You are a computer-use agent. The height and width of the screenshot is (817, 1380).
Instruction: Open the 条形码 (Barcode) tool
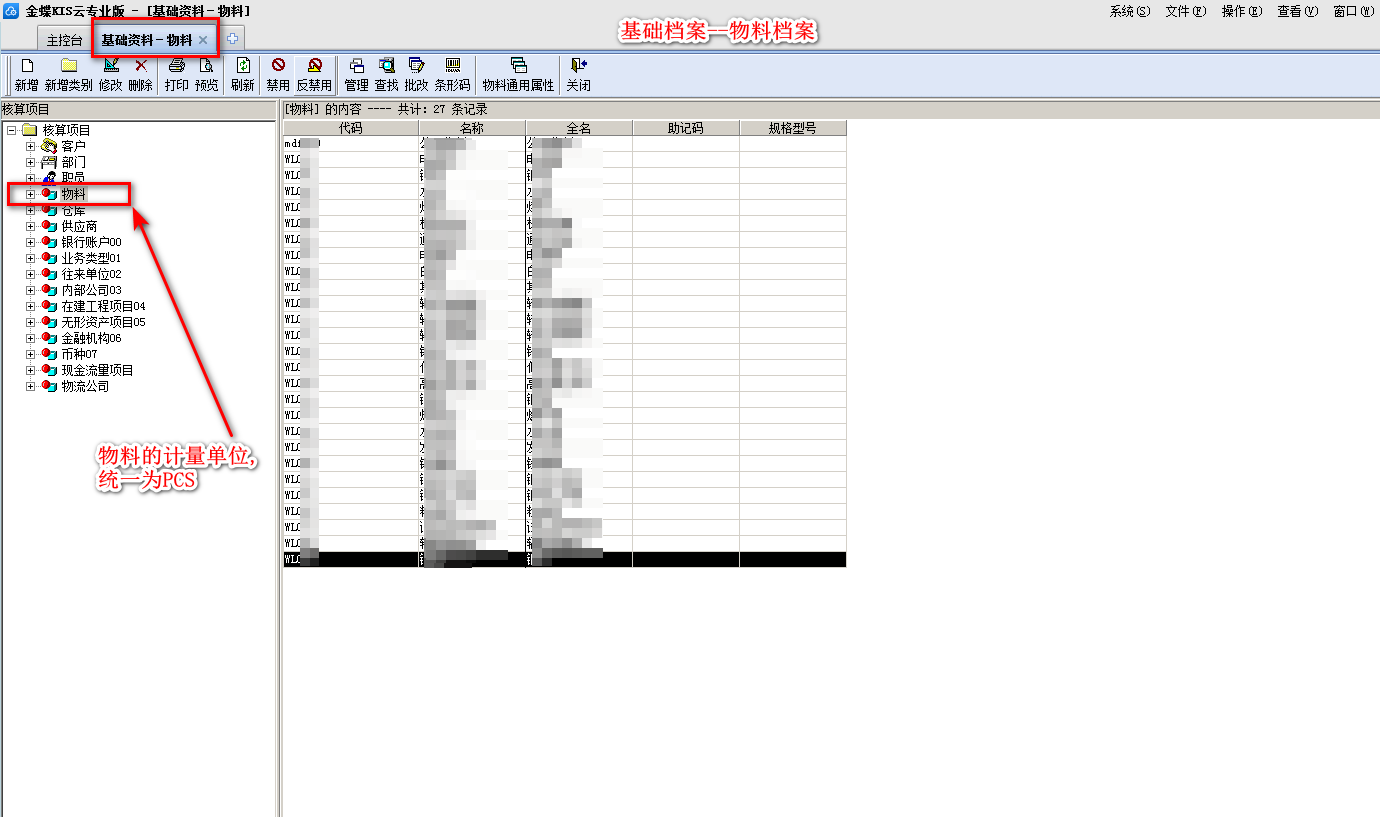[452, 66]
